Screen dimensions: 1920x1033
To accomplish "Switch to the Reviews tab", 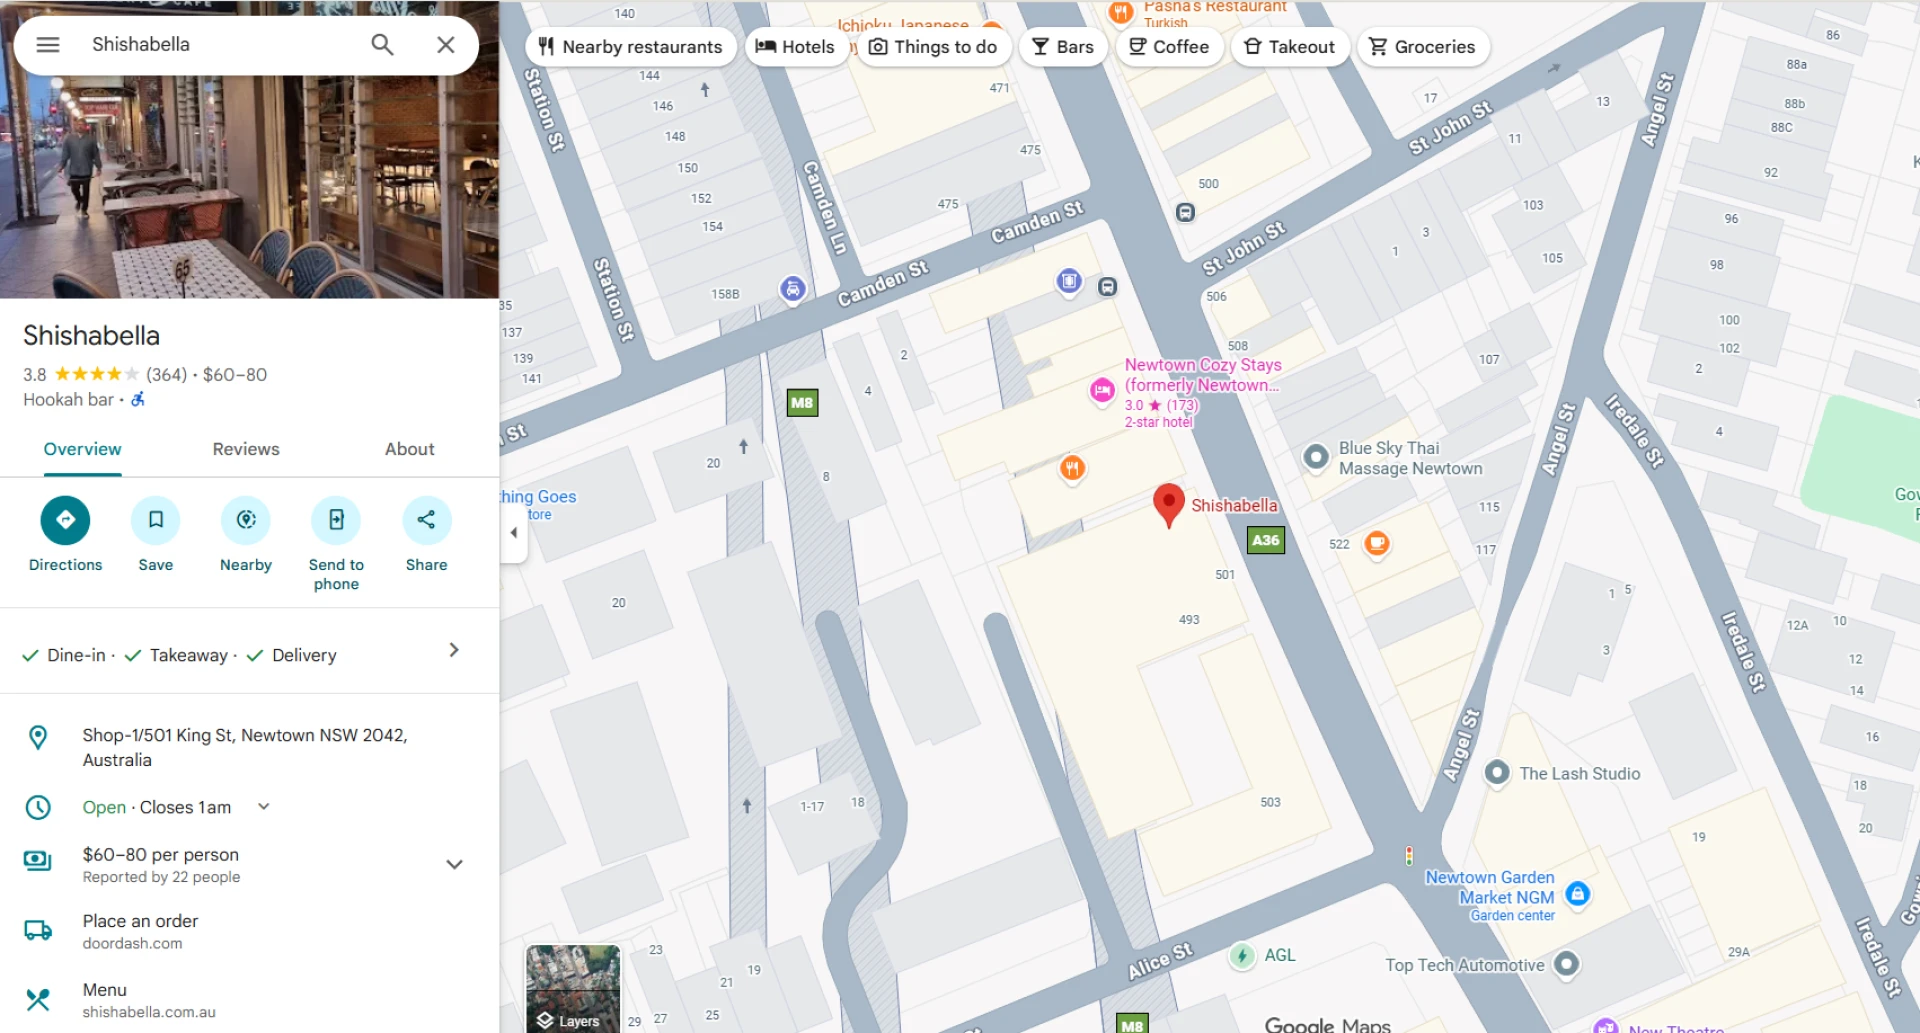I will click(x=246, y=449).
